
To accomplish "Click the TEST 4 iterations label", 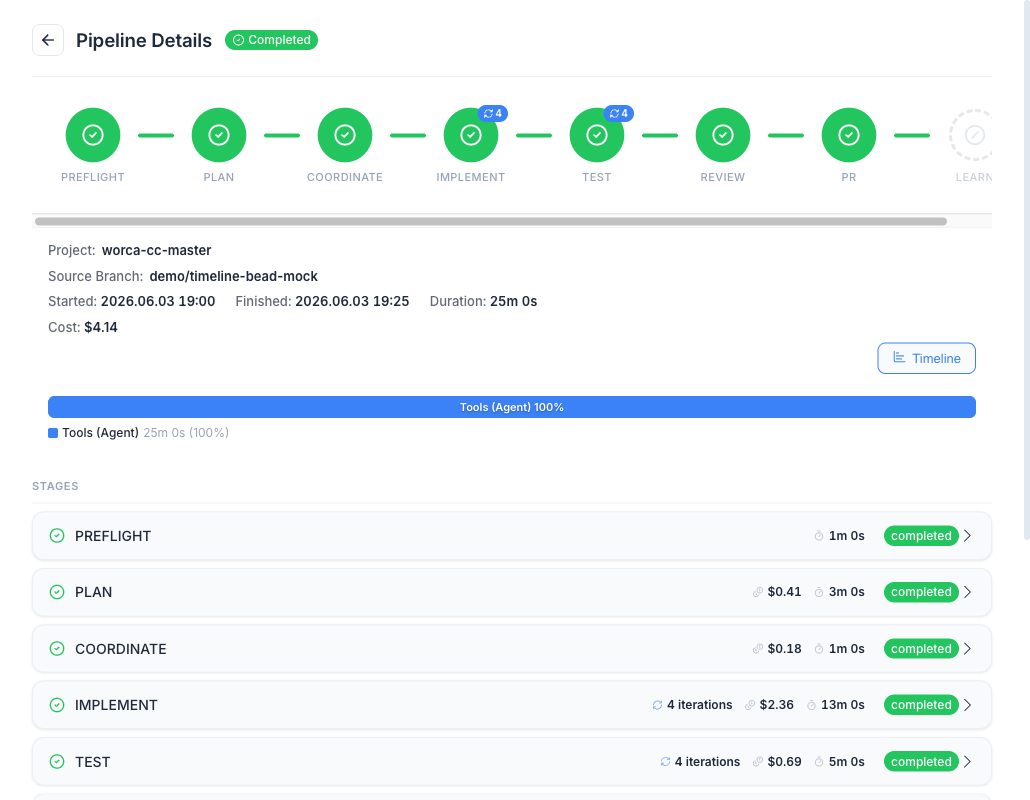I will pyautogui.click(x=707, y=762).
